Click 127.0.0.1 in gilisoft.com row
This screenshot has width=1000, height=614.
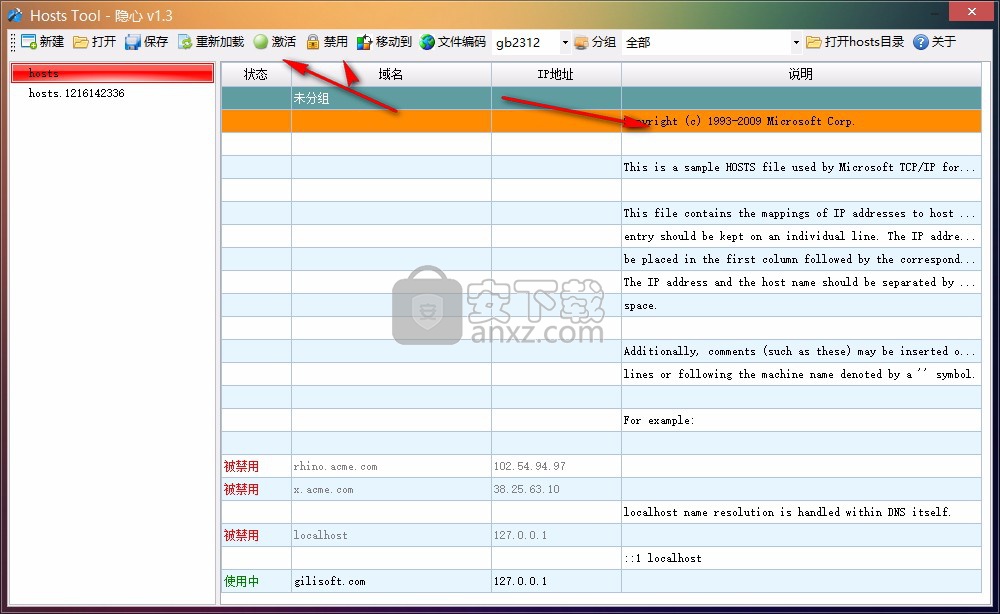(556, 581)
